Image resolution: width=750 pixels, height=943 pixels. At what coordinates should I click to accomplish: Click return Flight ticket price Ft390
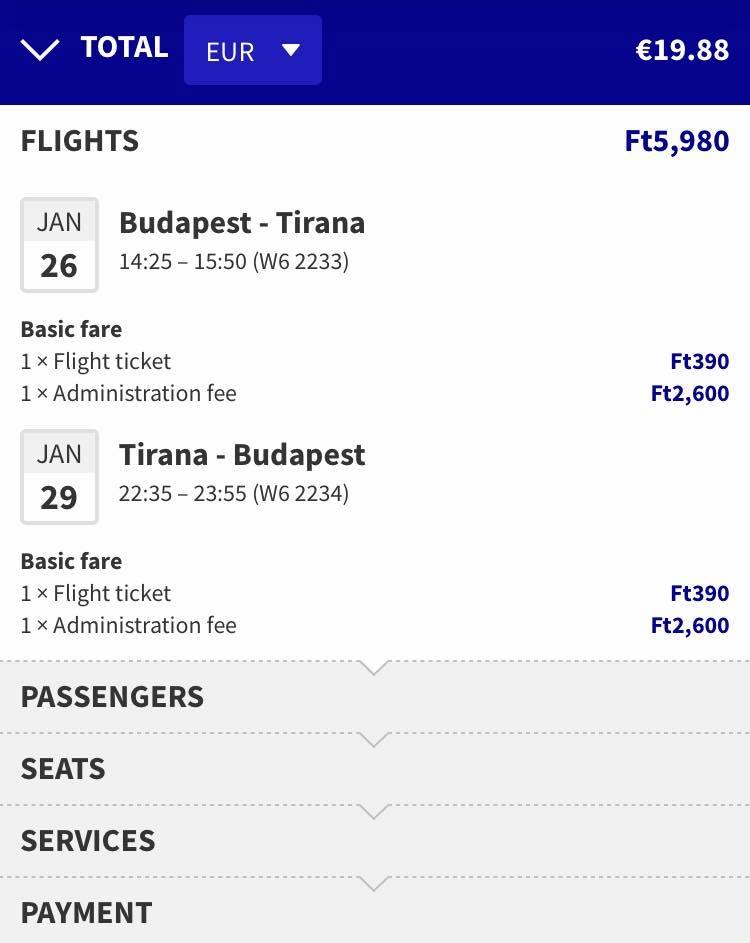tap(699, 593)
